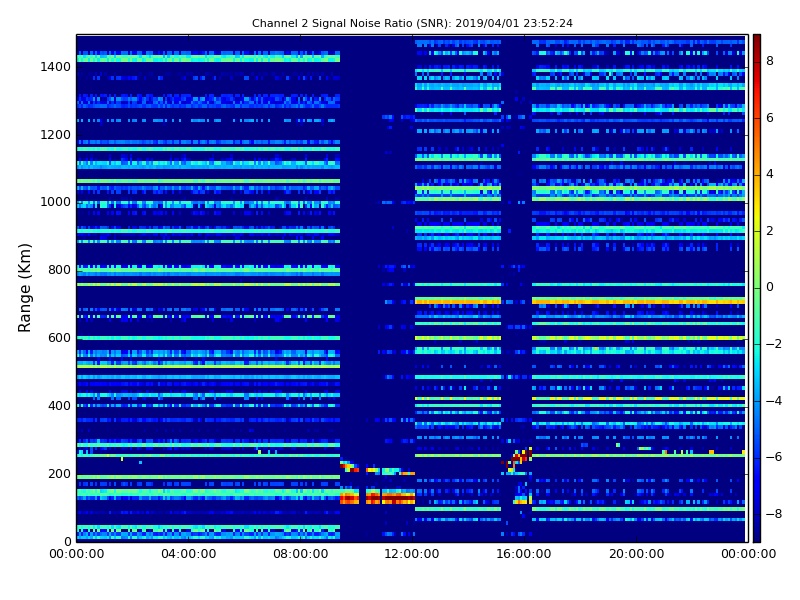This screenshot has height=600, width=800.
Task: Click the red high-SNR patch near 150 Km
Action: point(378,498)
